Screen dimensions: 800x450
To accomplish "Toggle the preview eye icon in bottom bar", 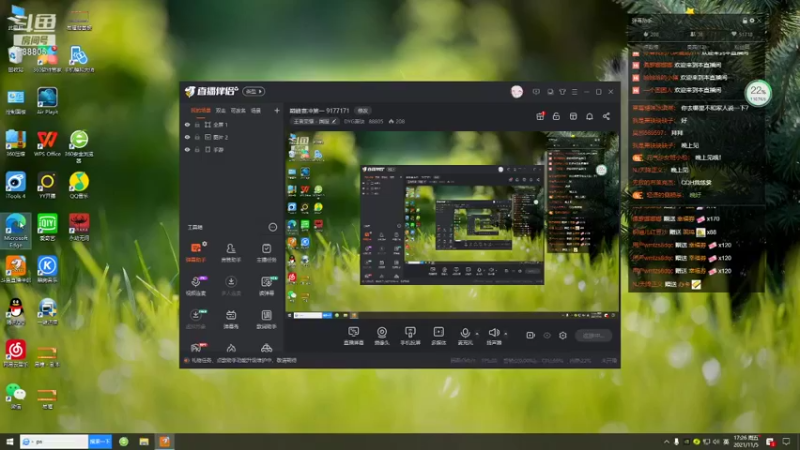I will point(547,335).
